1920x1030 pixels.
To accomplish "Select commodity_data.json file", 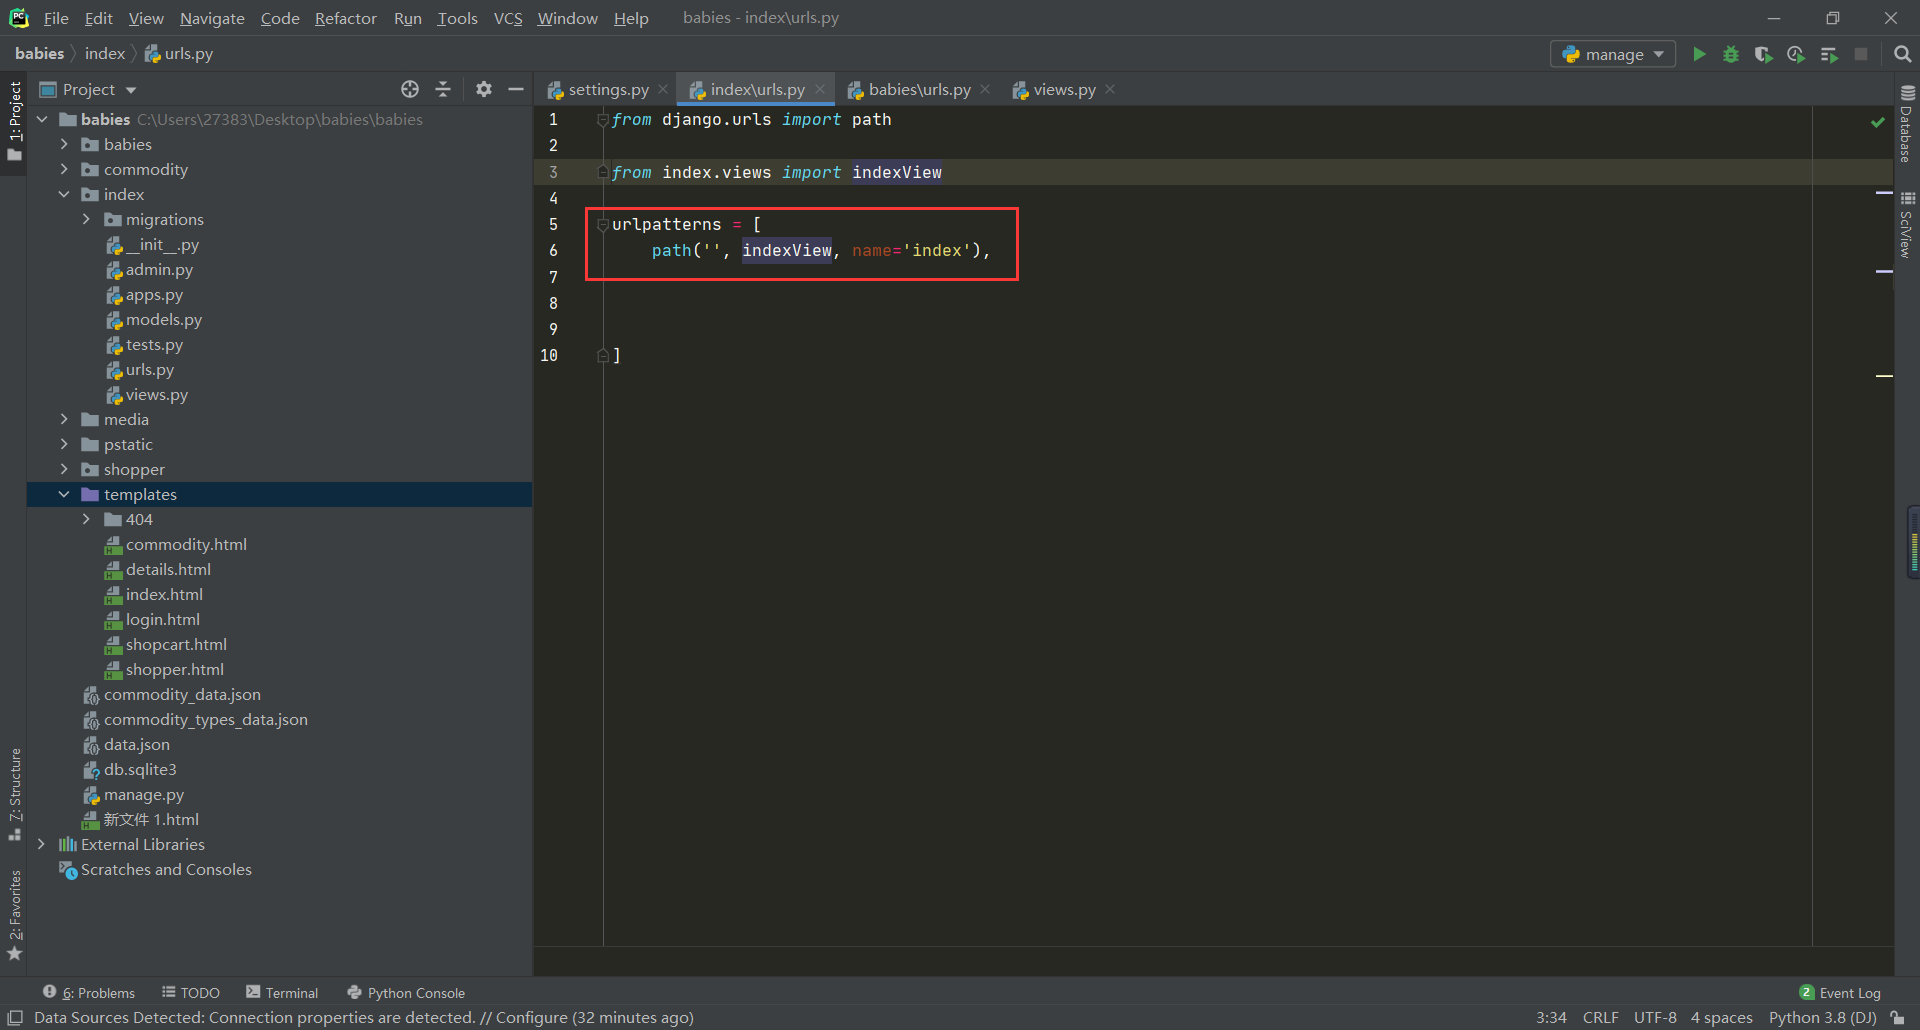I will pos(182,694).
